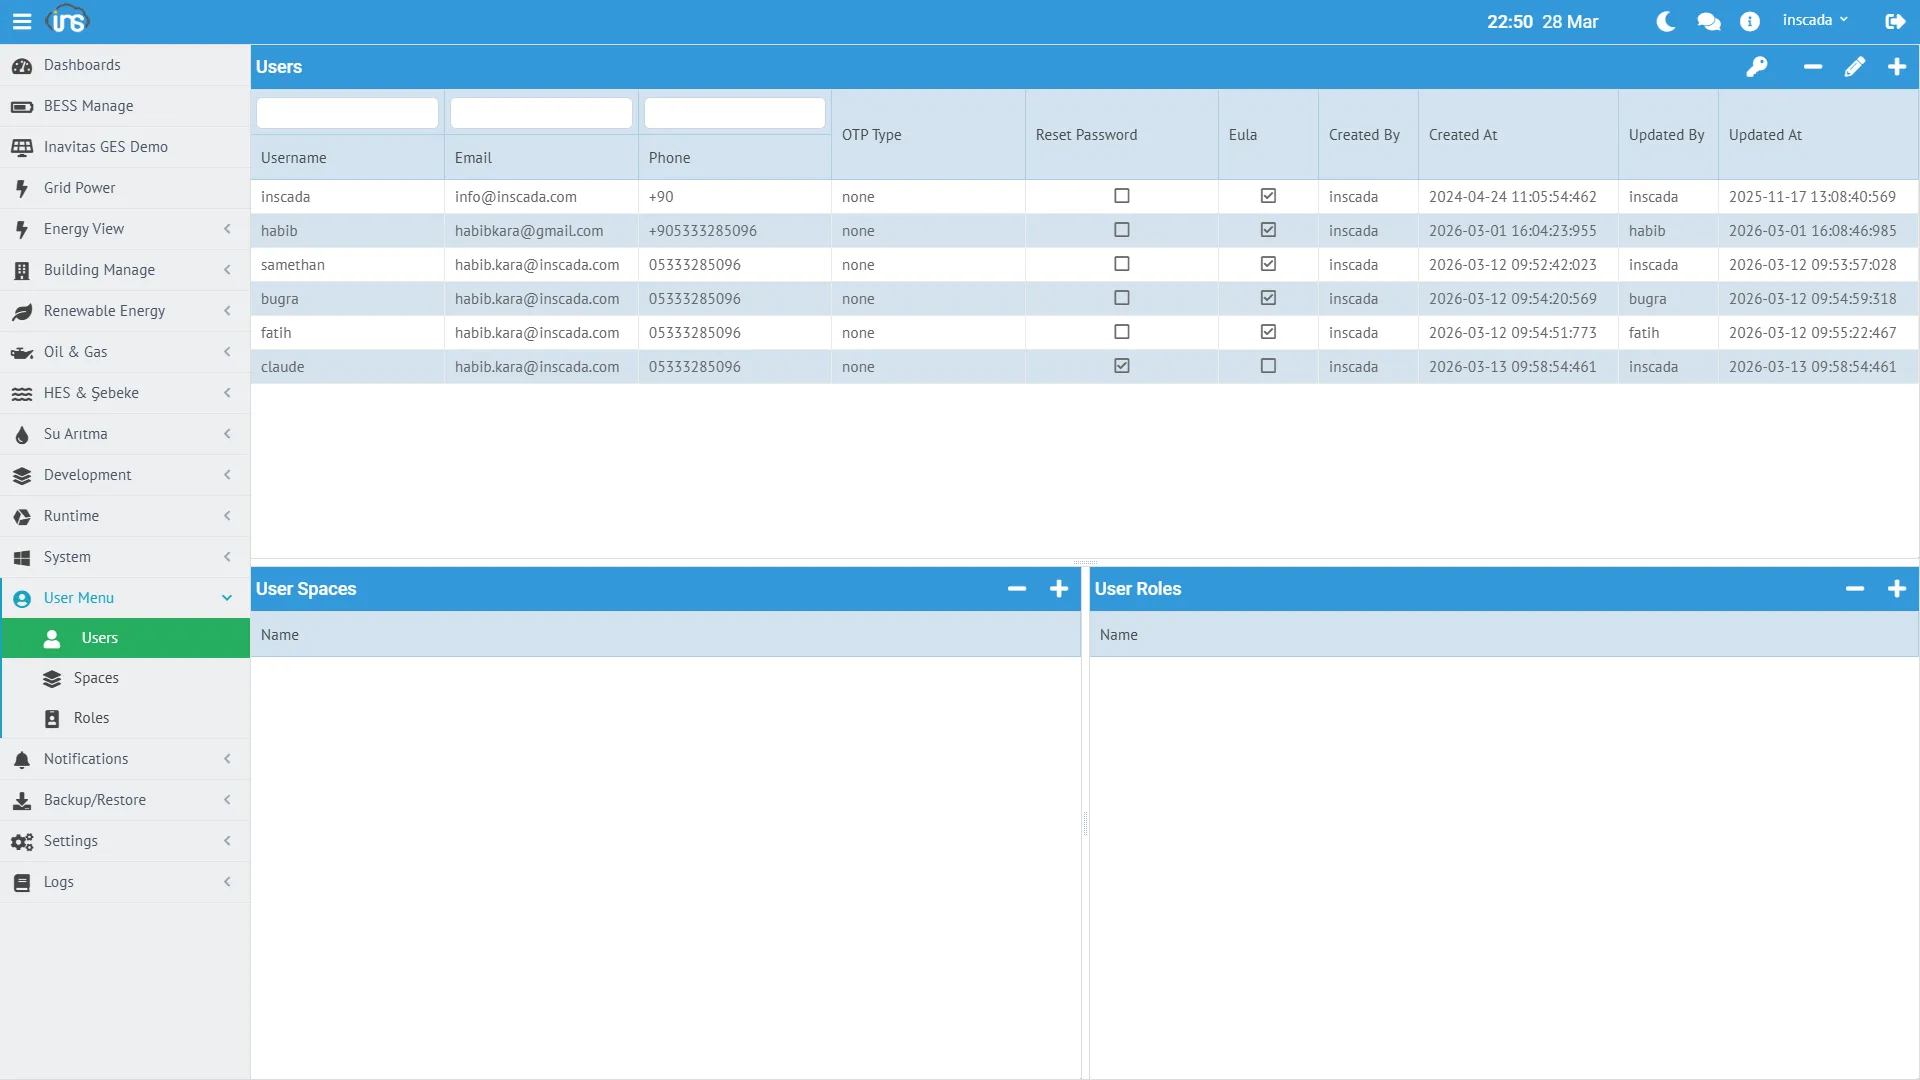Open the Roles submenu item
The width and height of the screenshot is (1920, 1080).
(x=91, y=718)
